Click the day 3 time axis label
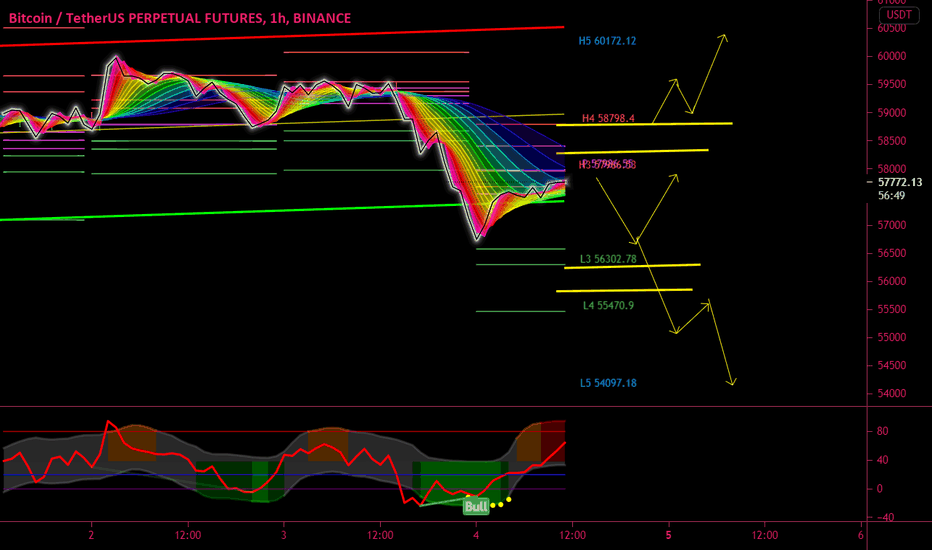The width and height of the screenshot is (932, 550). 284,535
